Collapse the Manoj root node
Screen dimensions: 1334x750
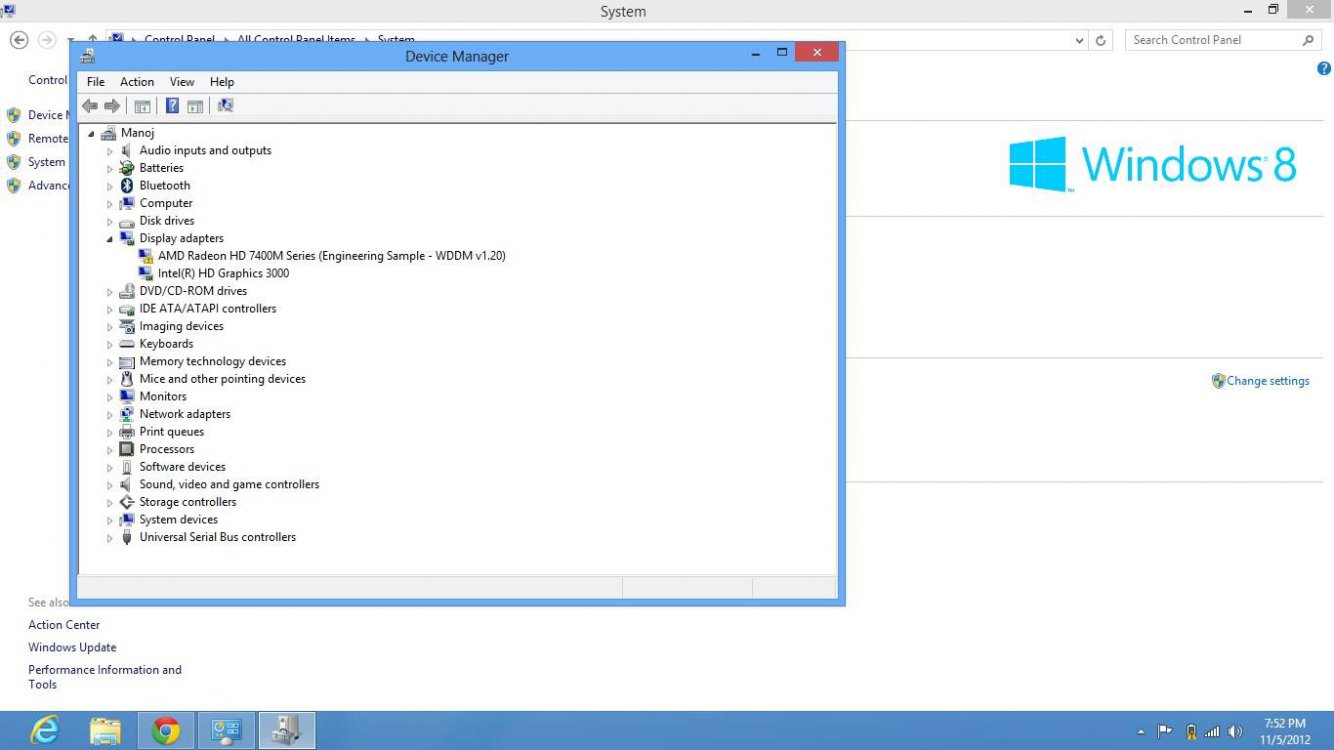tap(92, 134)
